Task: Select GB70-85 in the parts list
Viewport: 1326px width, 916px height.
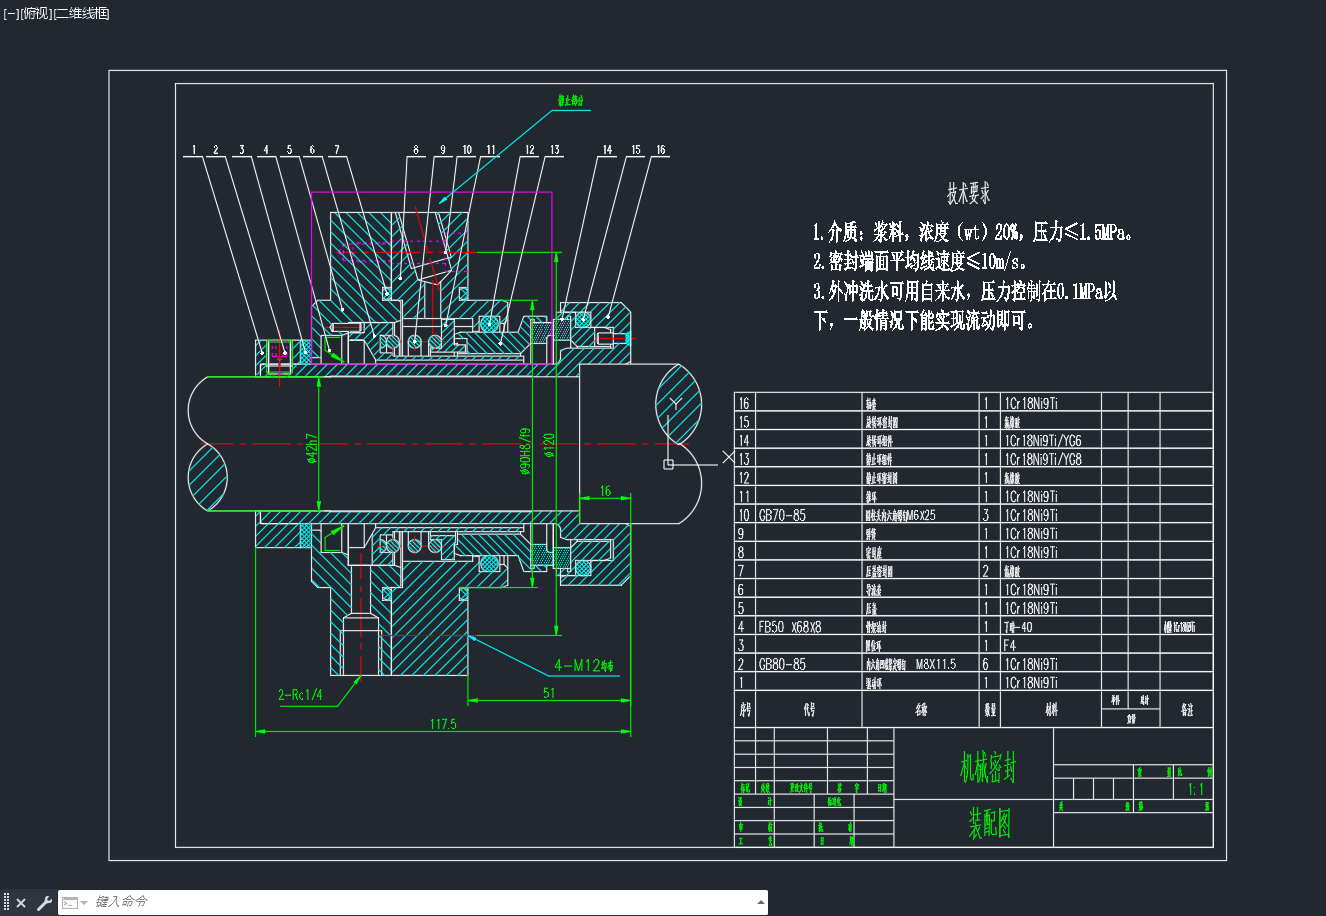Action: 782,516
